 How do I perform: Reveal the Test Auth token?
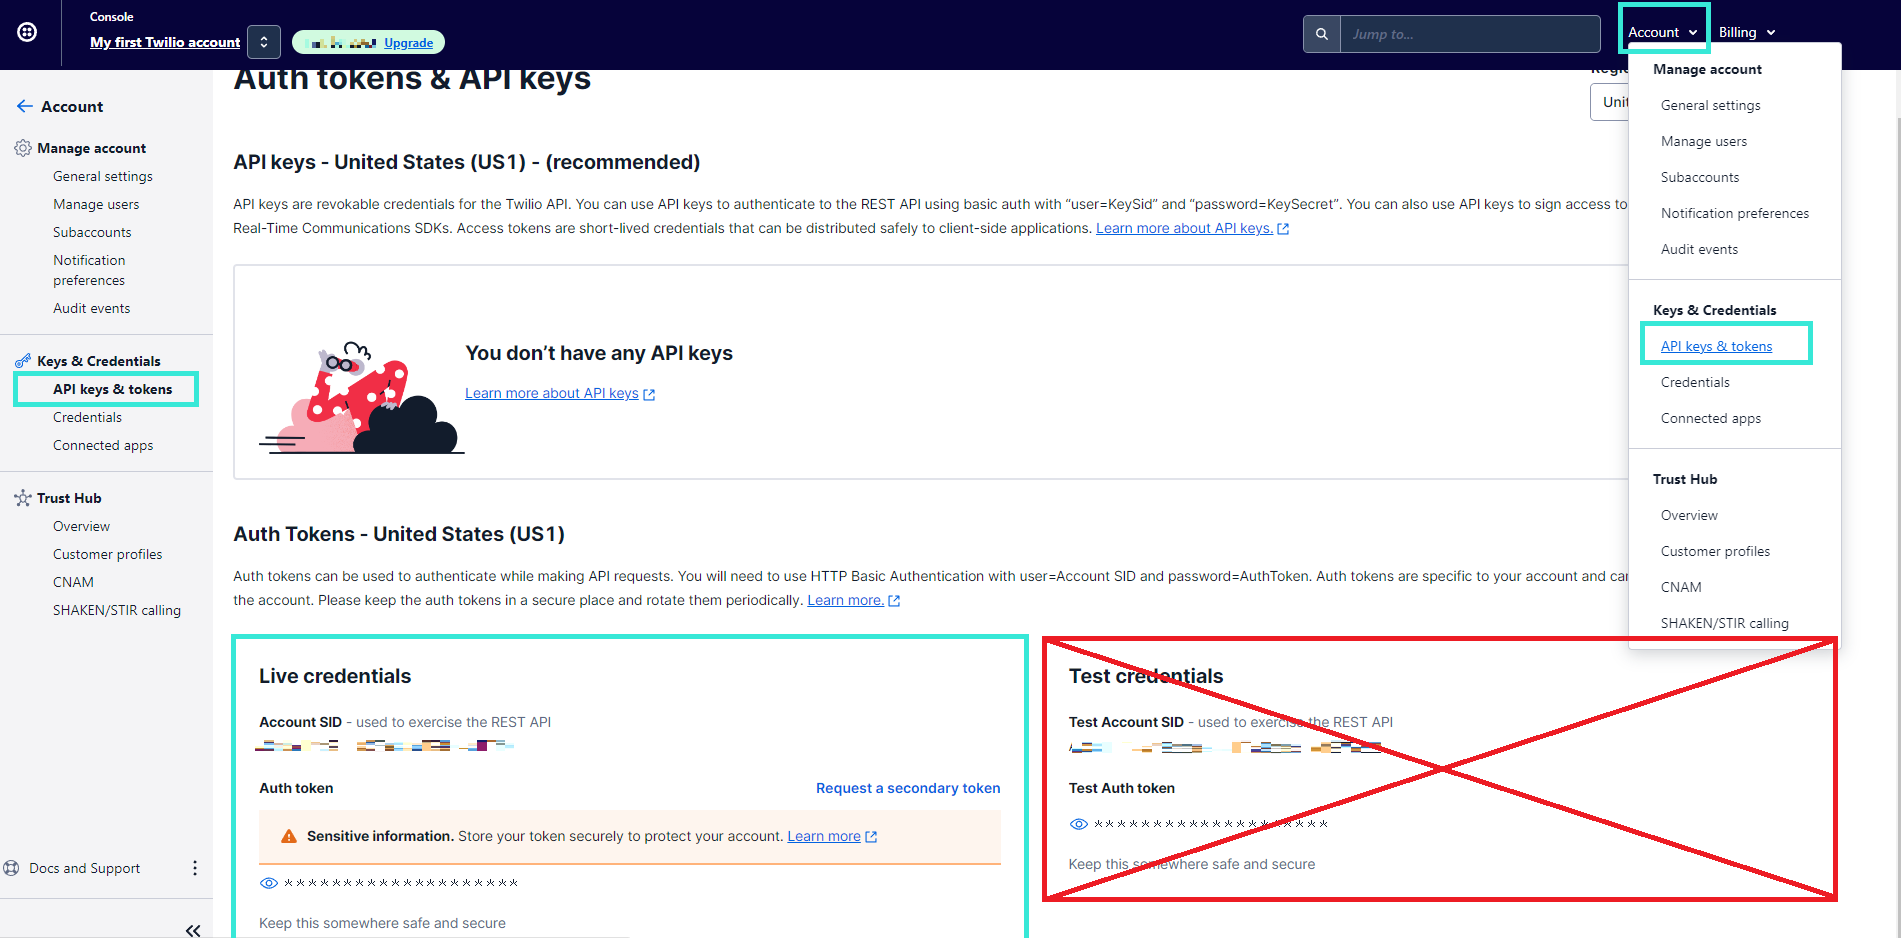1078,824
